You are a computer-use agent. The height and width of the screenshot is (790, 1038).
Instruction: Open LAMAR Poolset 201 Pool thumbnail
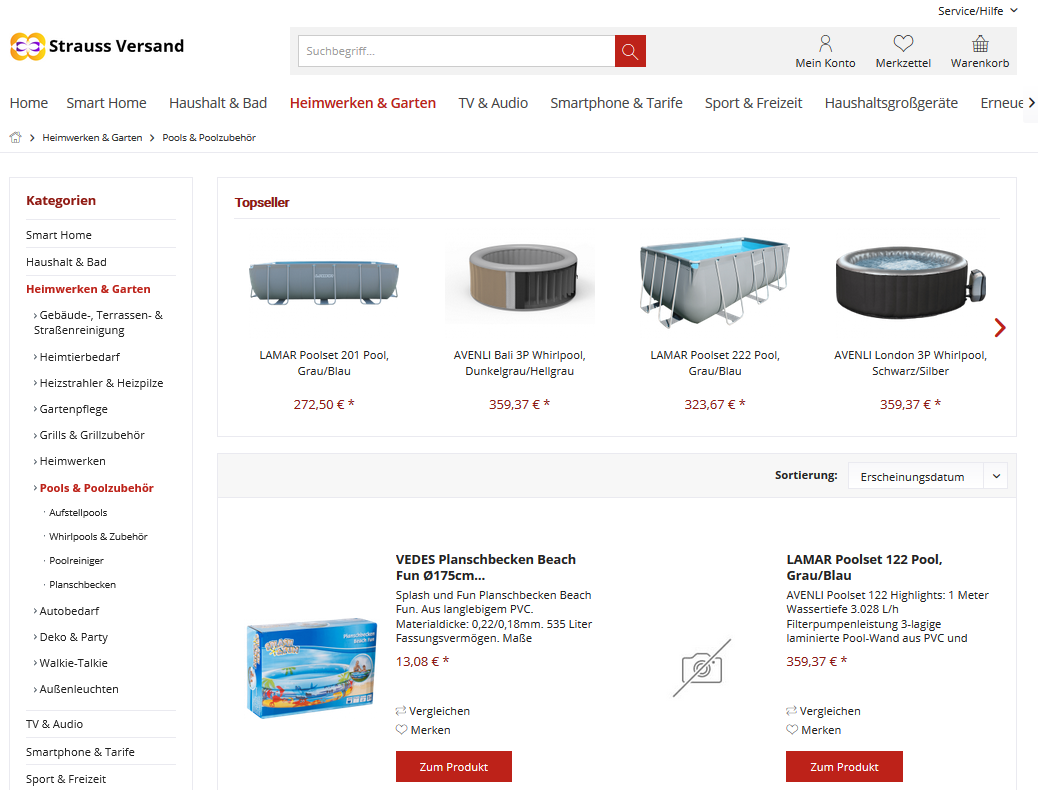pyautogui.click(x=324, y=282)
